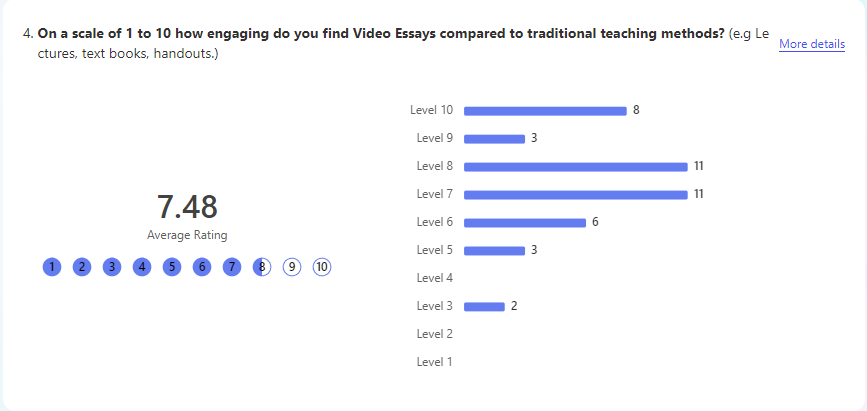The width and height of the screenshot is (867, 411).
Task: Click the Level 6 bar
Action: 525,223
